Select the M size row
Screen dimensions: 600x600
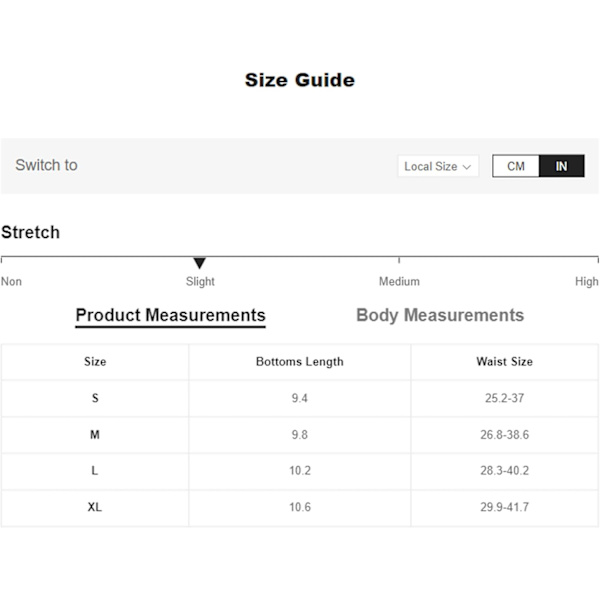pyautogui.click(x=300, y=435)
